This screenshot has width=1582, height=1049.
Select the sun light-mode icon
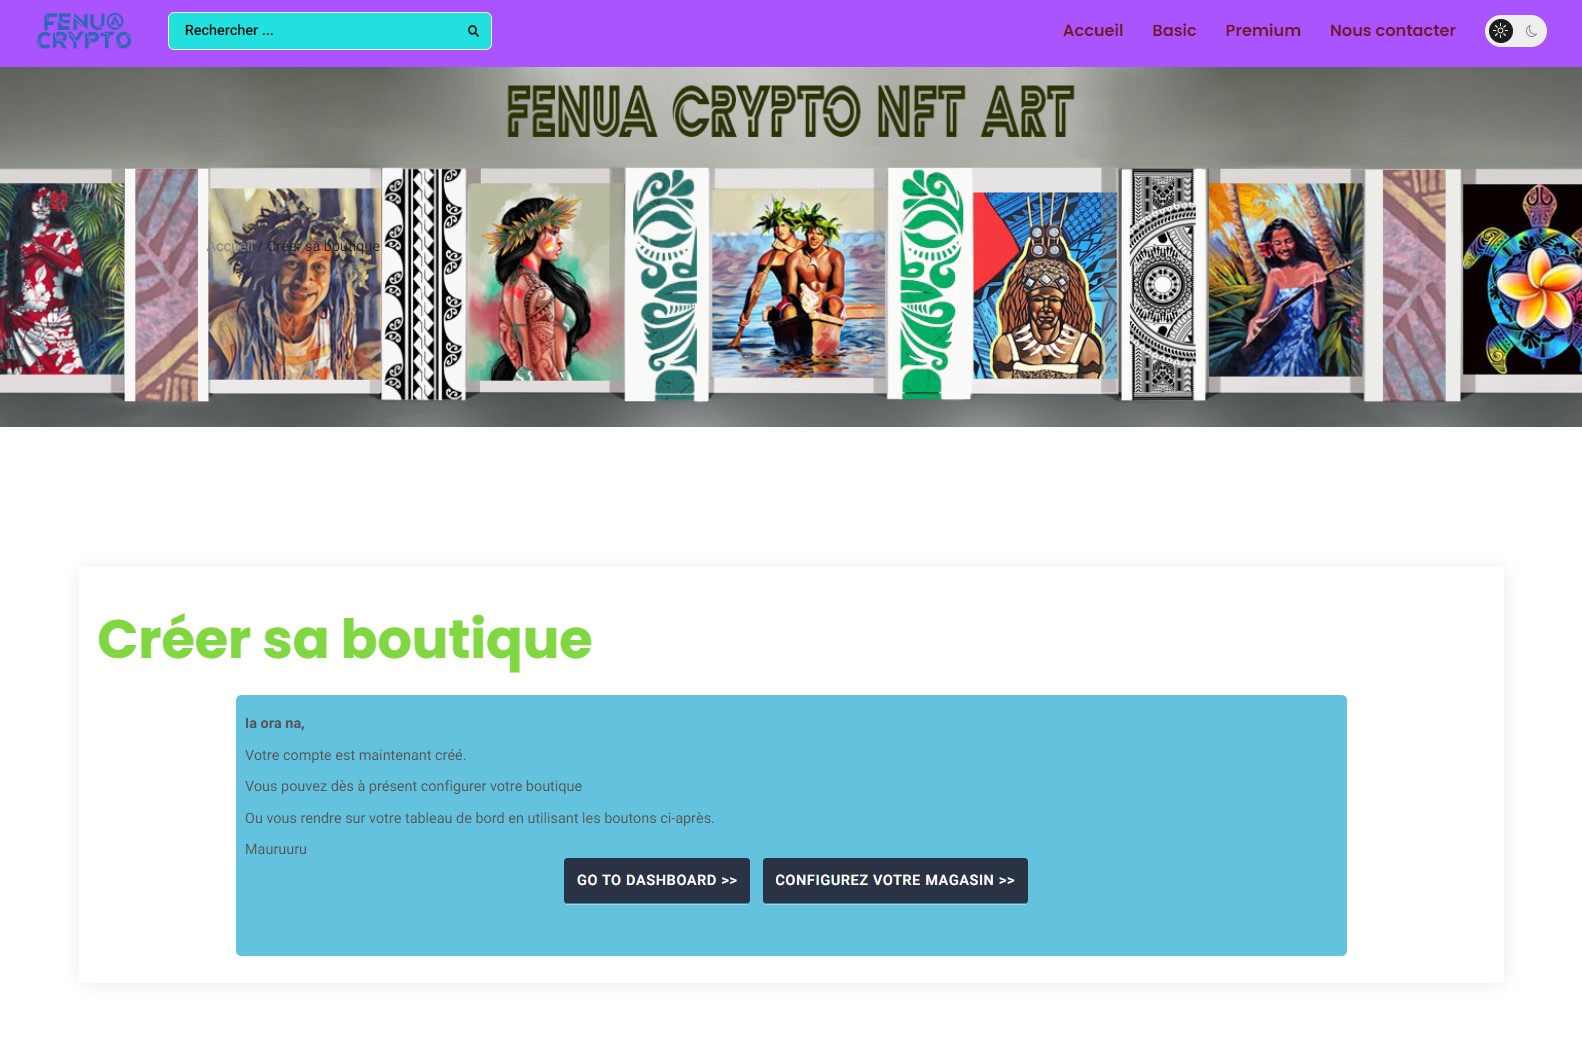1500,31
